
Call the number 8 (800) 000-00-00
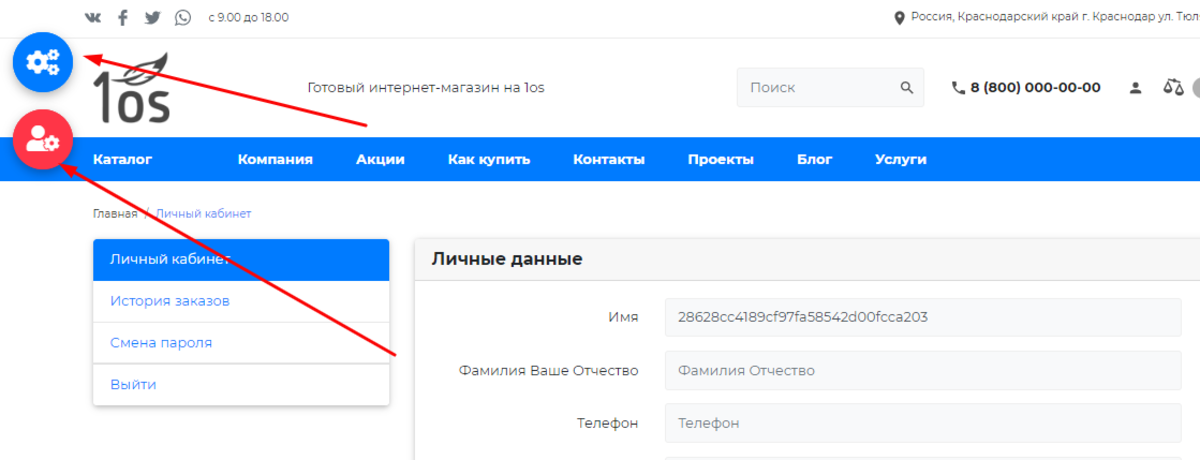pos(1035,88)
